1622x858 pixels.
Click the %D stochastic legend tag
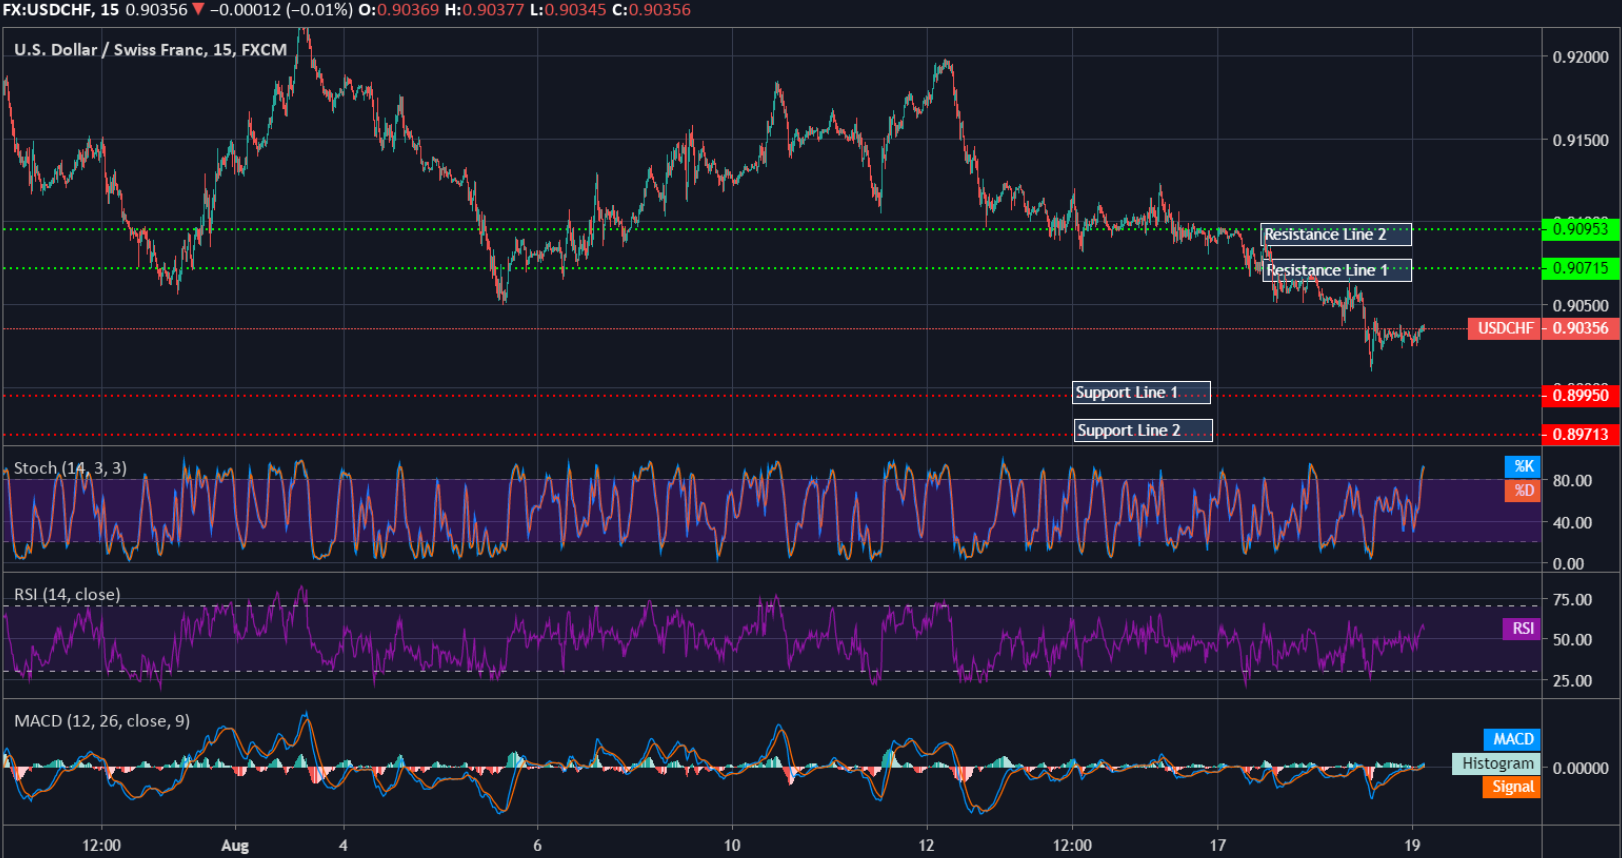pos(1523,490)
